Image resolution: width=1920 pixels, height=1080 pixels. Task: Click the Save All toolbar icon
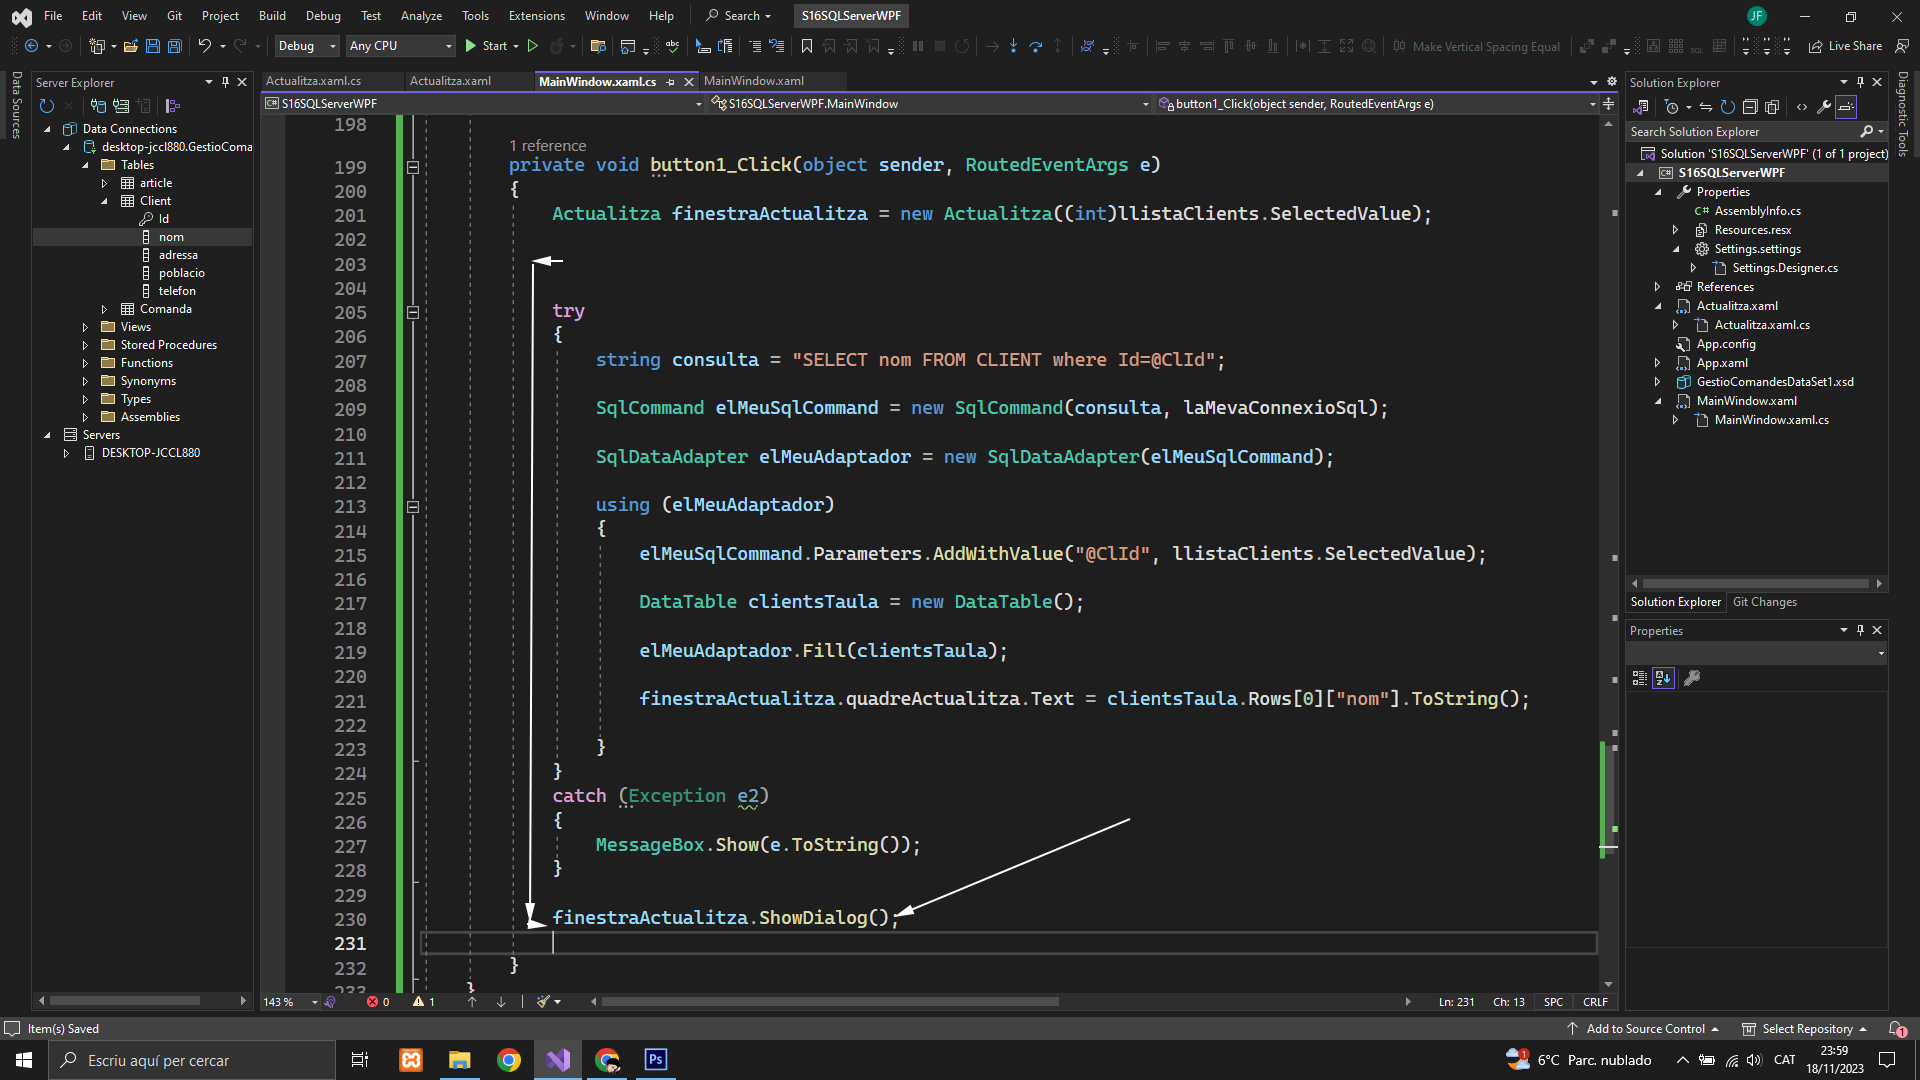coord(174,46)
